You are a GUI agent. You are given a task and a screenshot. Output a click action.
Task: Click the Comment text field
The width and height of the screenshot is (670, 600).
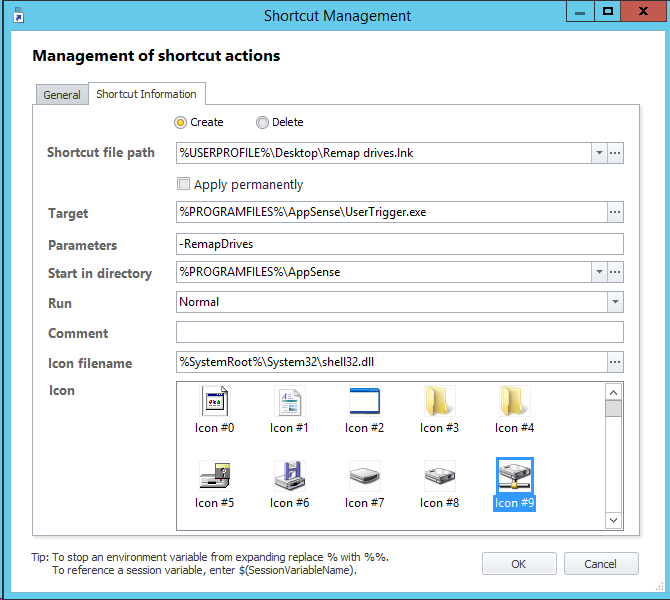coord(399,333)
